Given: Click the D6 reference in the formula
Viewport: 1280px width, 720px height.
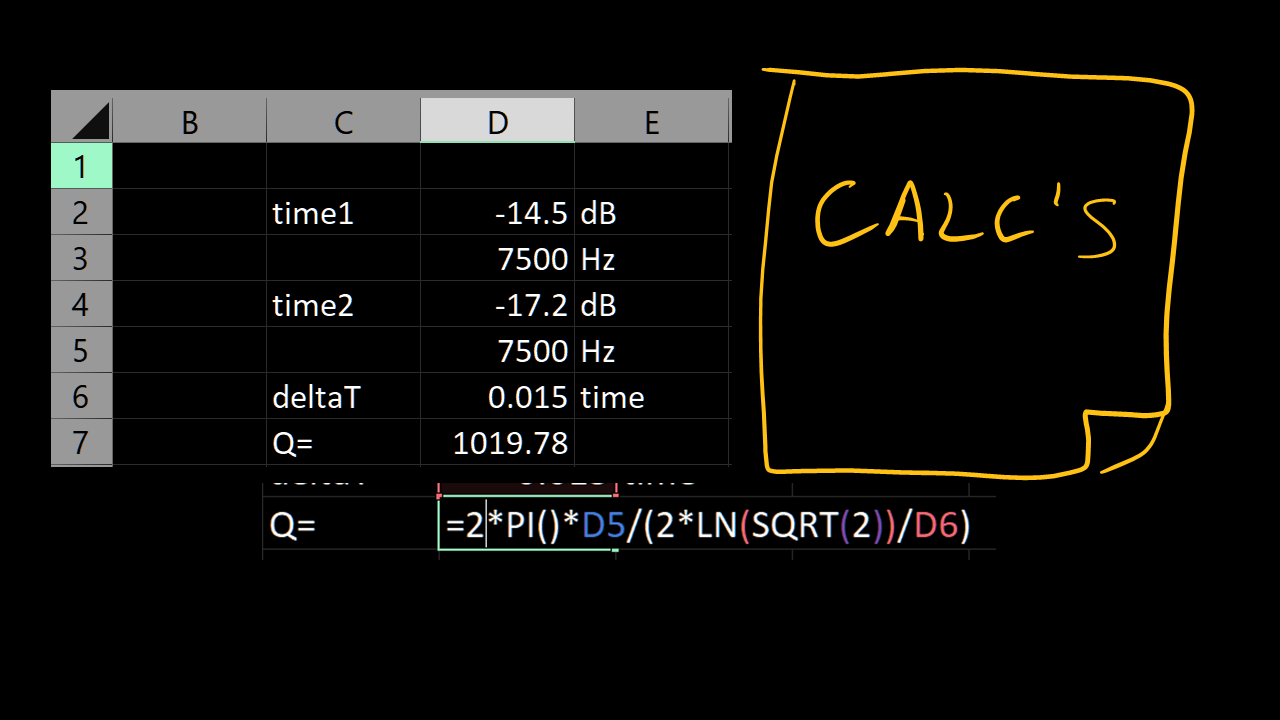Looking at the screenshot, I should coord(935,525).
